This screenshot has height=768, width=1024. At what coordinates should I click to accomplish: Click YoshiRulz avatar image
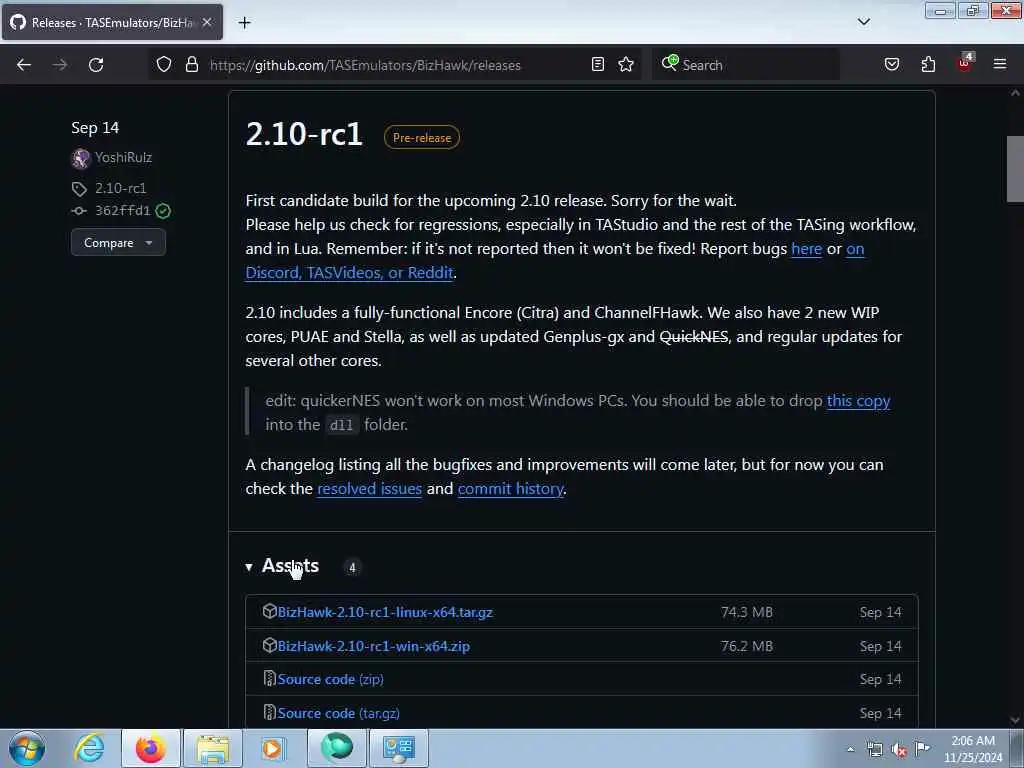(x=80, y=158)
